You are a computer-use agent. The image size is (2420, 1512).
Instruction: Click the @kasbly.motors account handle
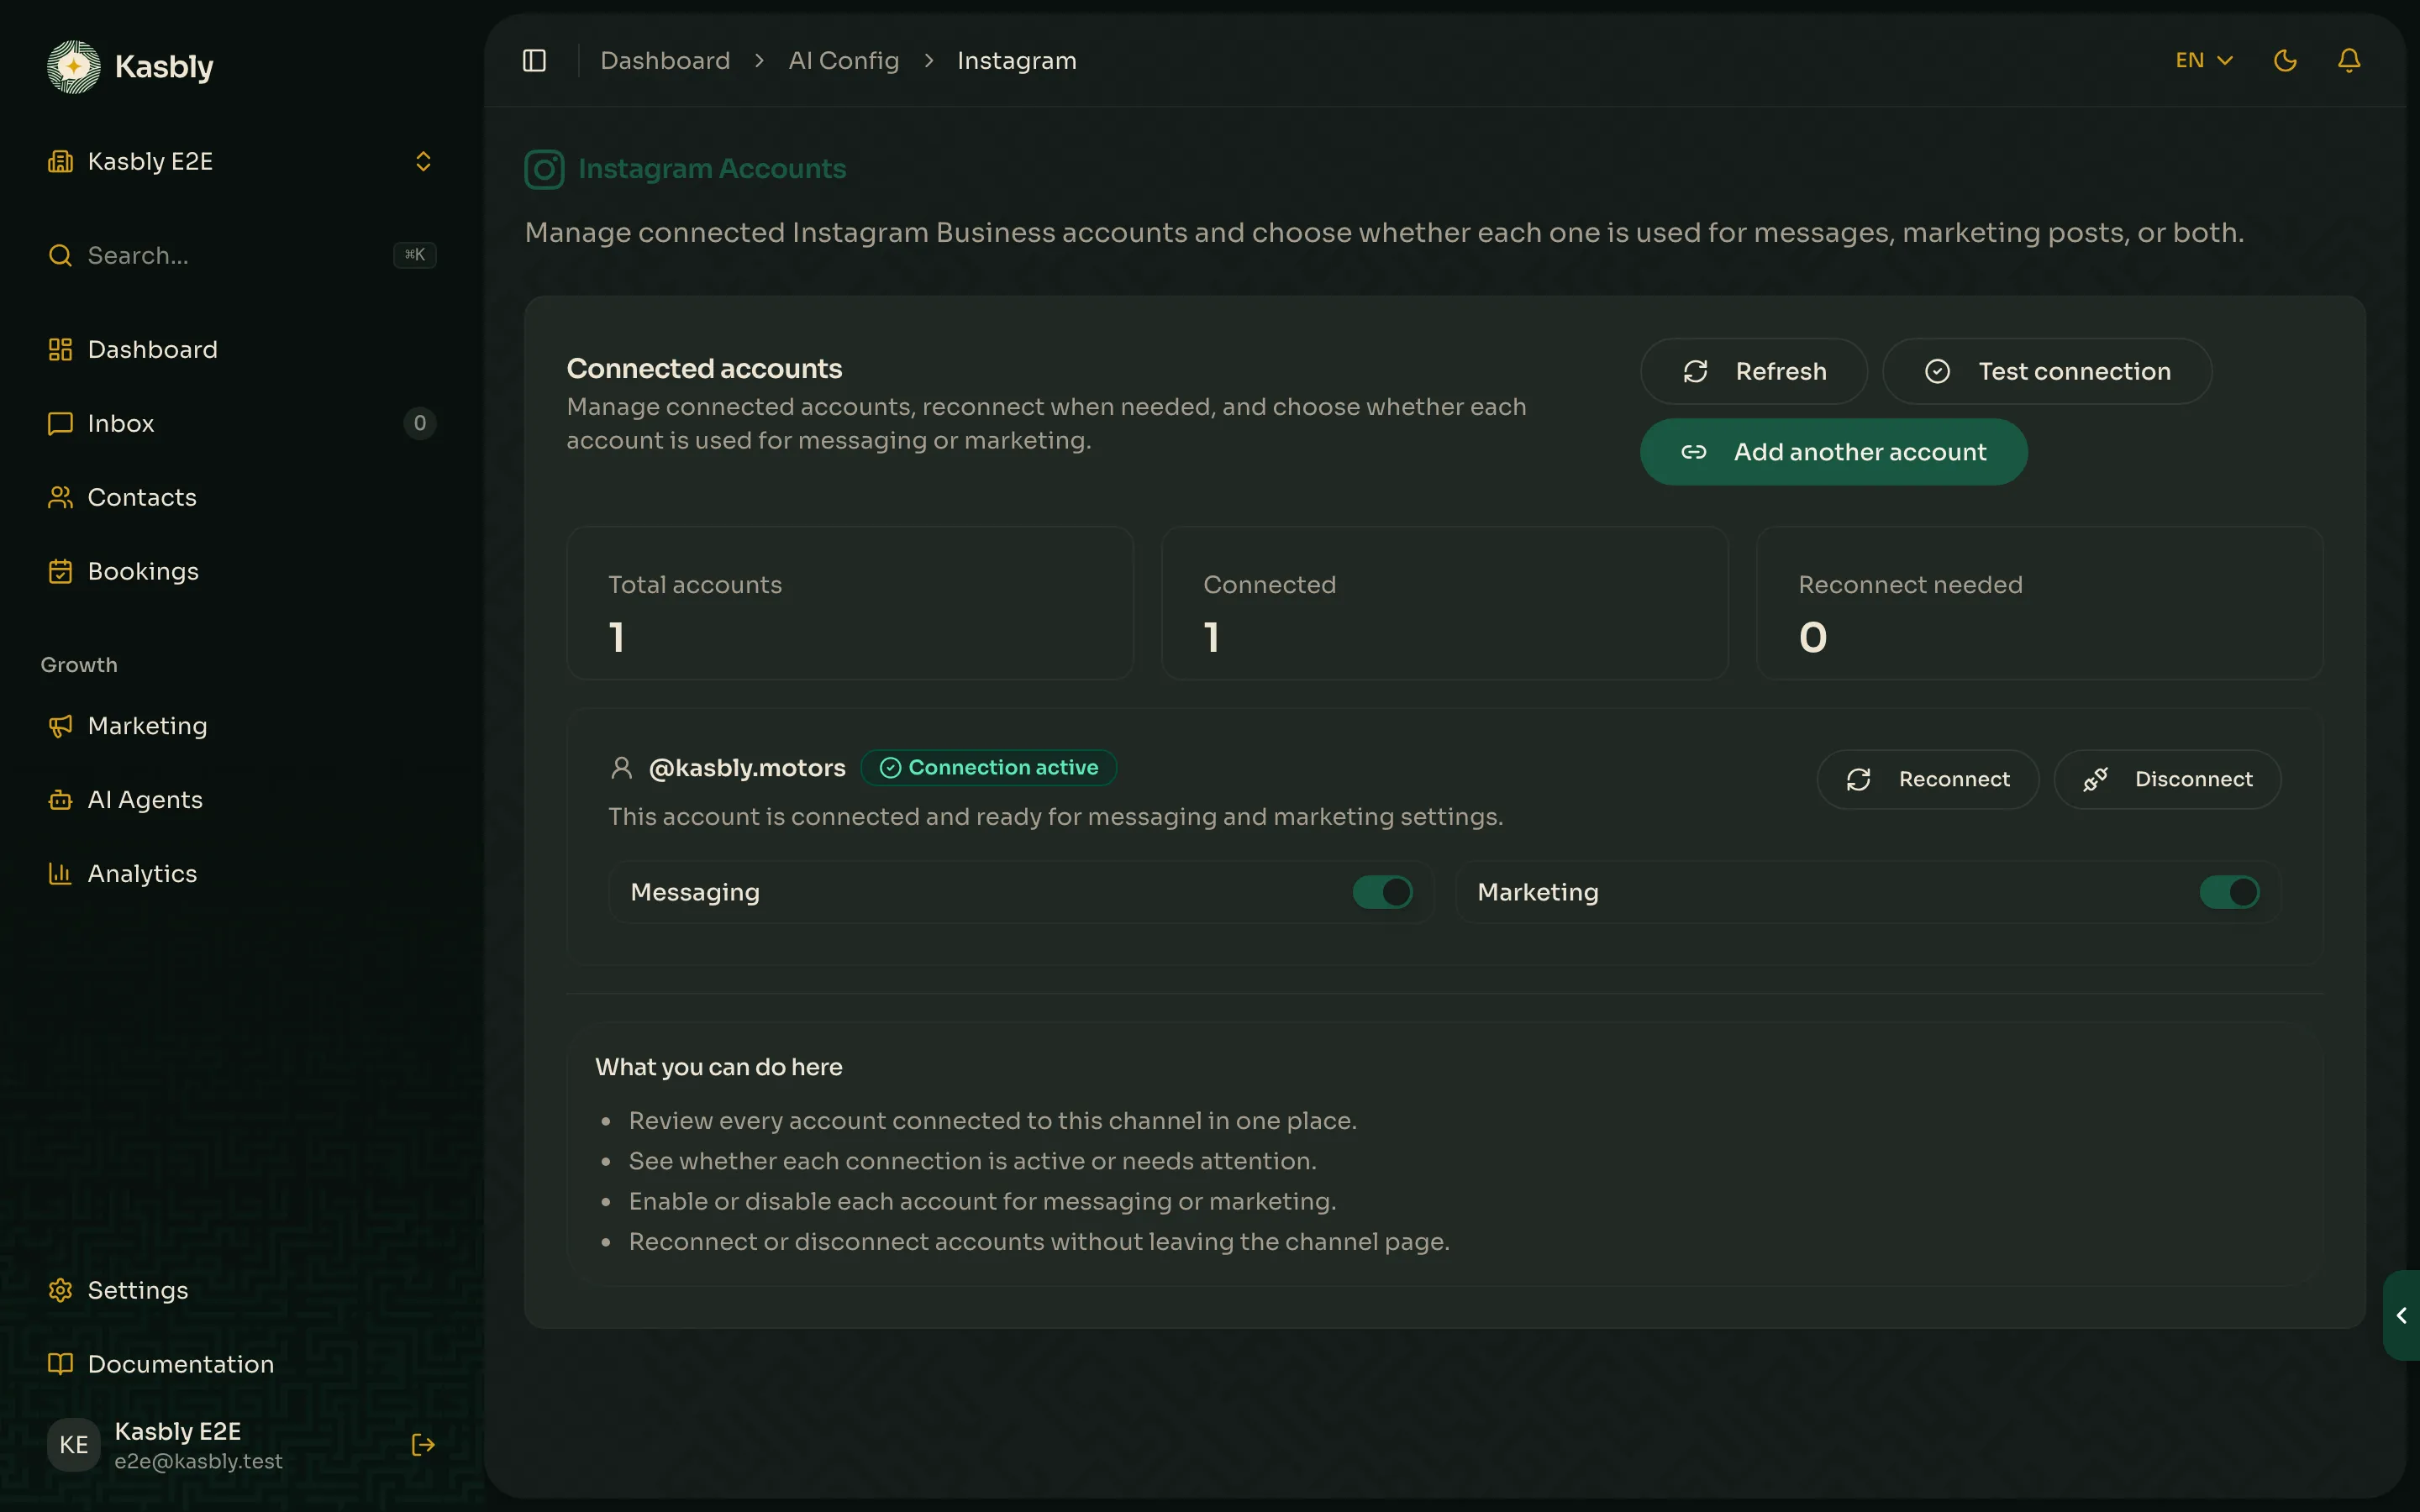tap(747, 768)
